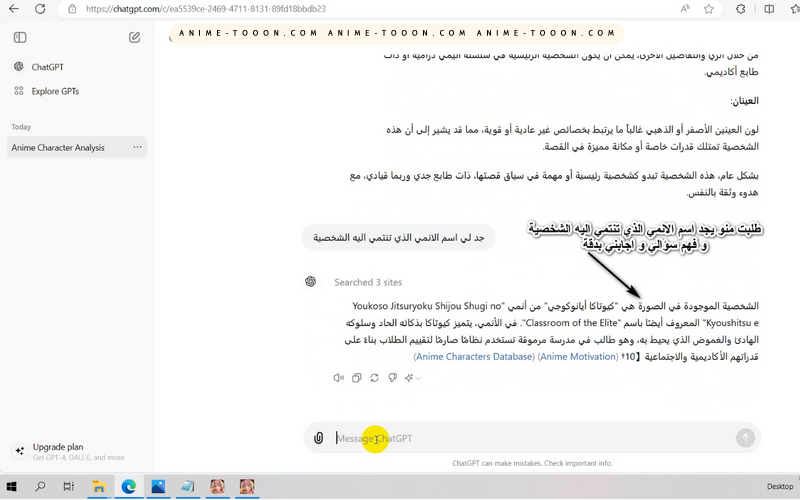This screenshot has width=800, height=500.
Task: Open File Explorer from the taskbar
Action: point(98,487)
